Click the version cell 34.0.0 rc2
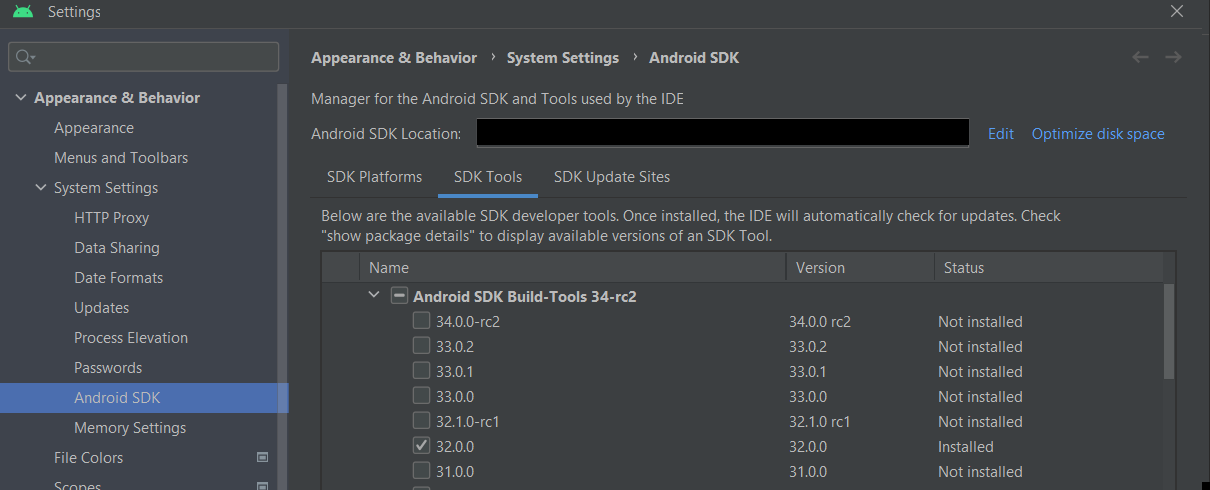 [820, 322]
